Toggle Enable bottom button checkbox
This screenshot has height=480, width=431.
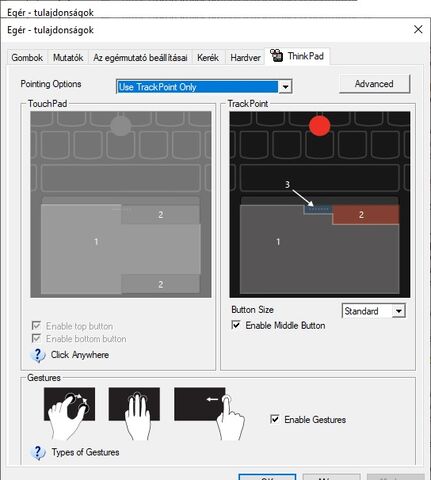[36, 339]
